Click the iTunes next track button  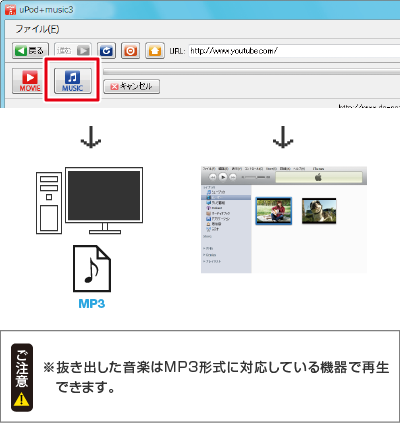pos(233,177)
